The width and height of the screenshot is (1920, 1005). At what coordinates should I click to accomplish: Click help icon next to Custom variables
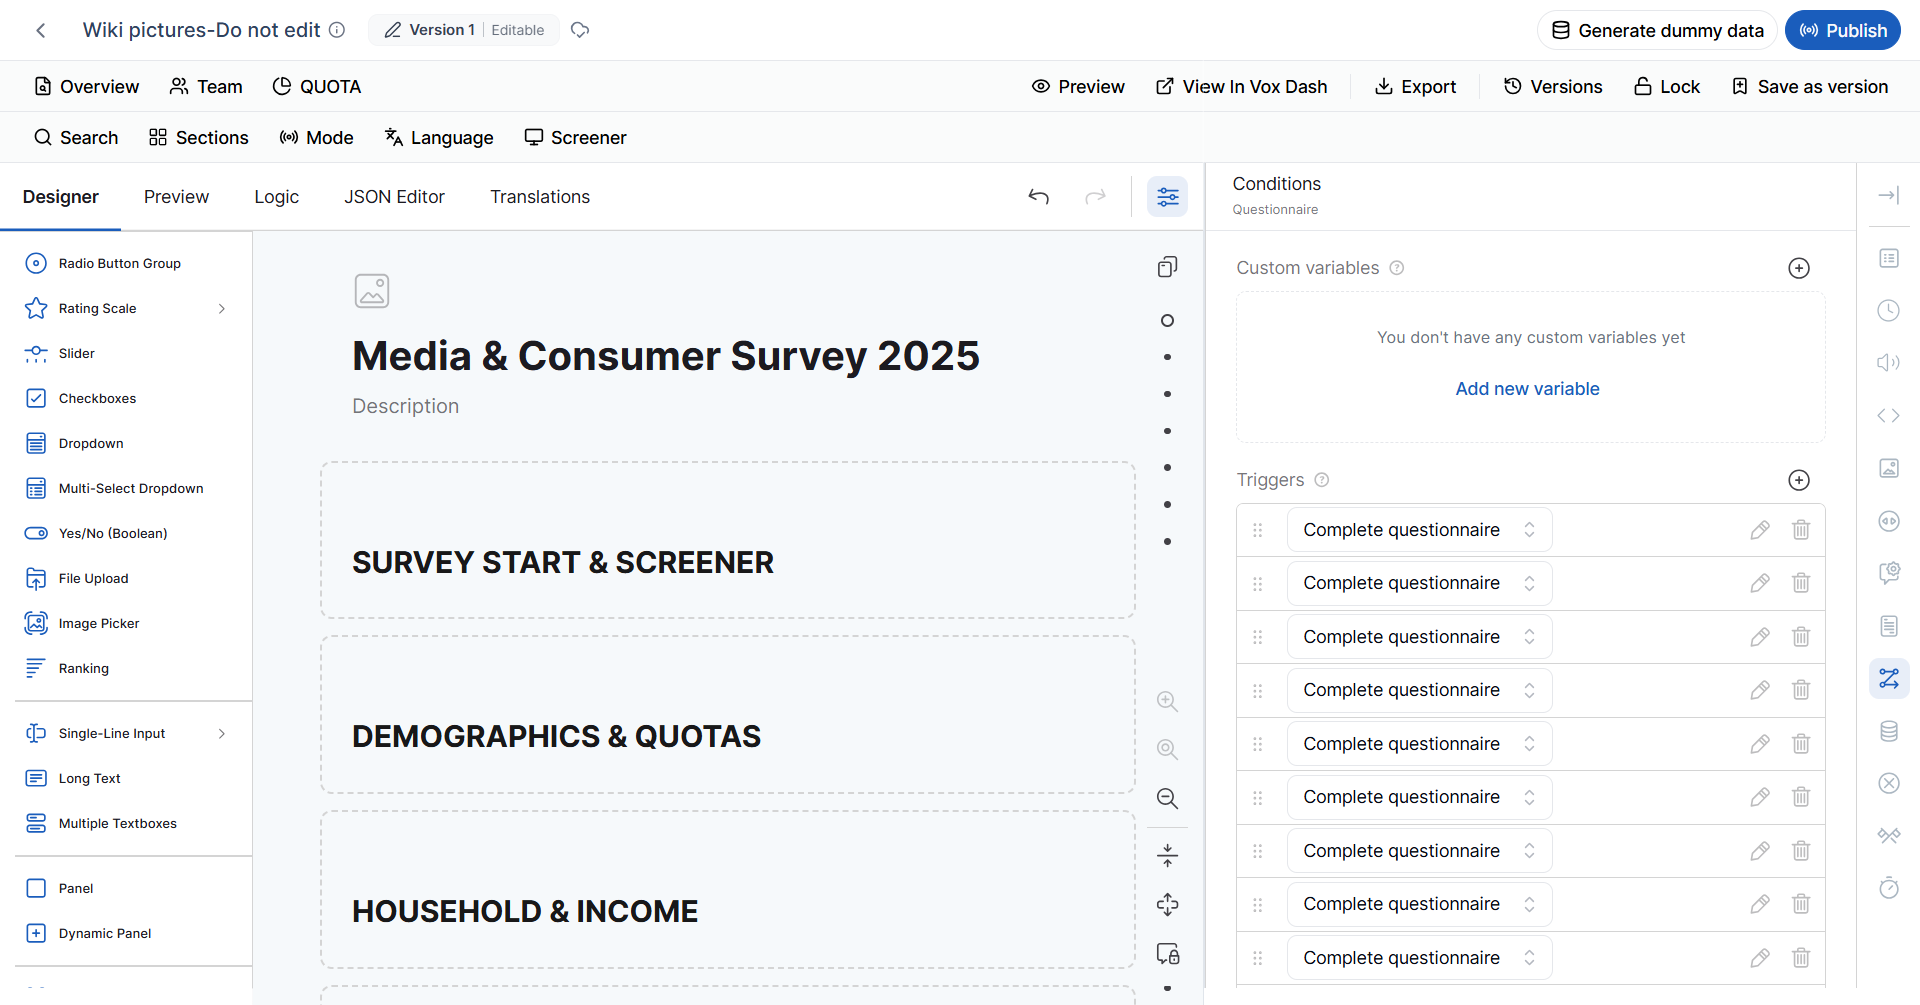coord(1397,268)
